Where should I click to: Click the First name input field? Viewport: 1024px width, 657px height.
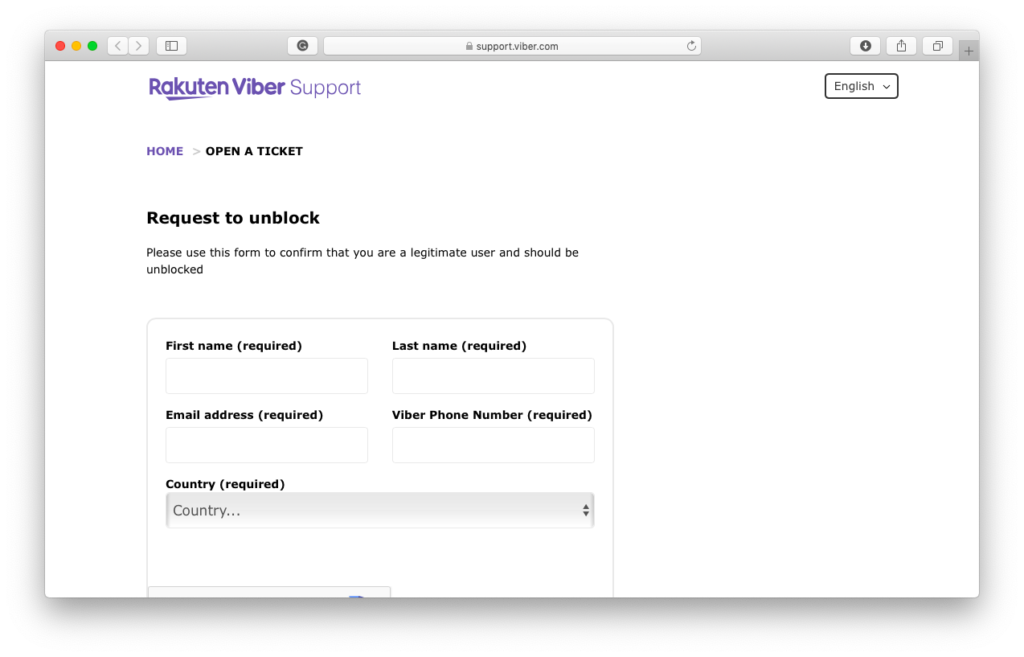tap(267, 376)
